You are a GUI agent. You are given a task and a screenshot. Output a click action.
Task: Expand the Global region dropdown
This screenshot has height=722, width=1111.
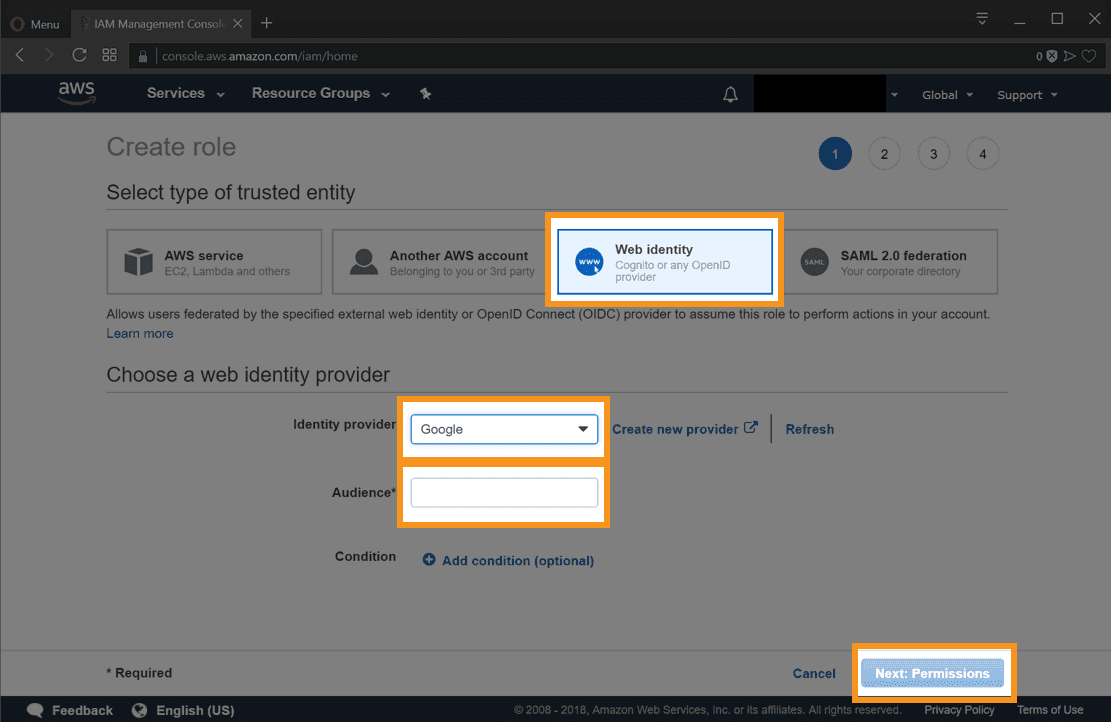[946, 95]
